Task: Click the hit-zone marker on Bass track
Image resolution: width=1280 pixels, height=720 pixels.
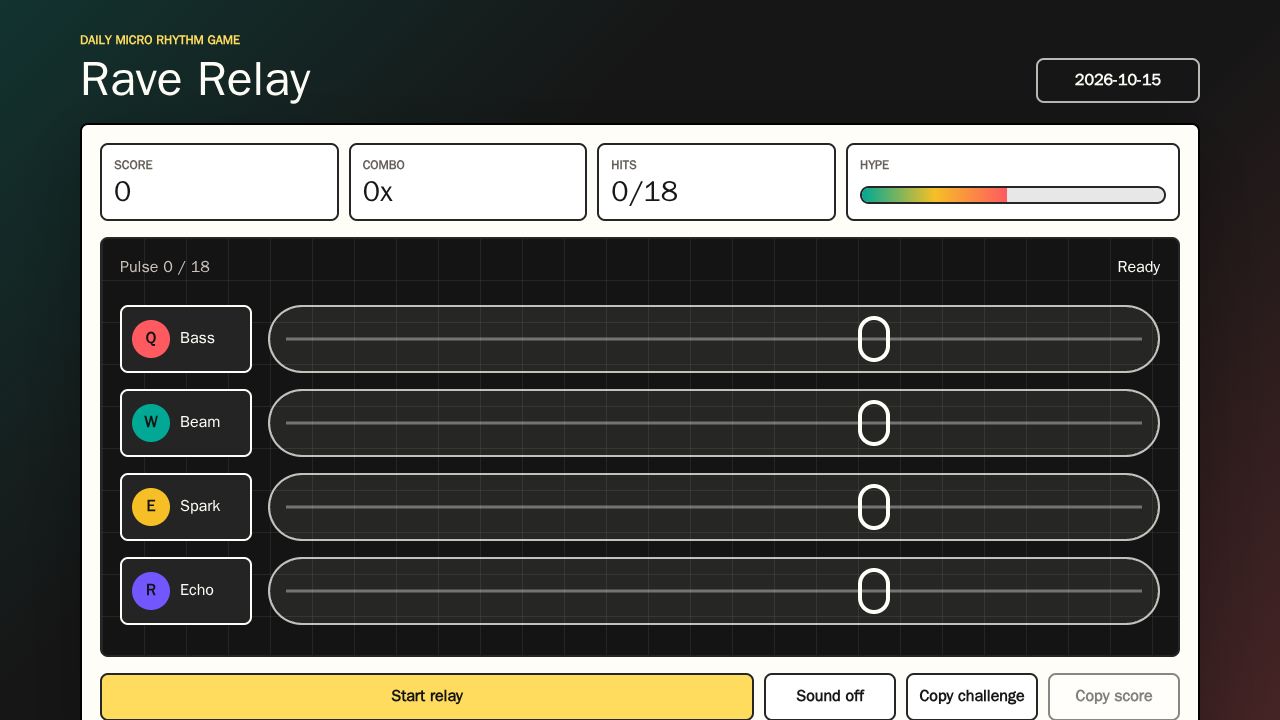Action: pyautogui.click(x=874, y=339)
